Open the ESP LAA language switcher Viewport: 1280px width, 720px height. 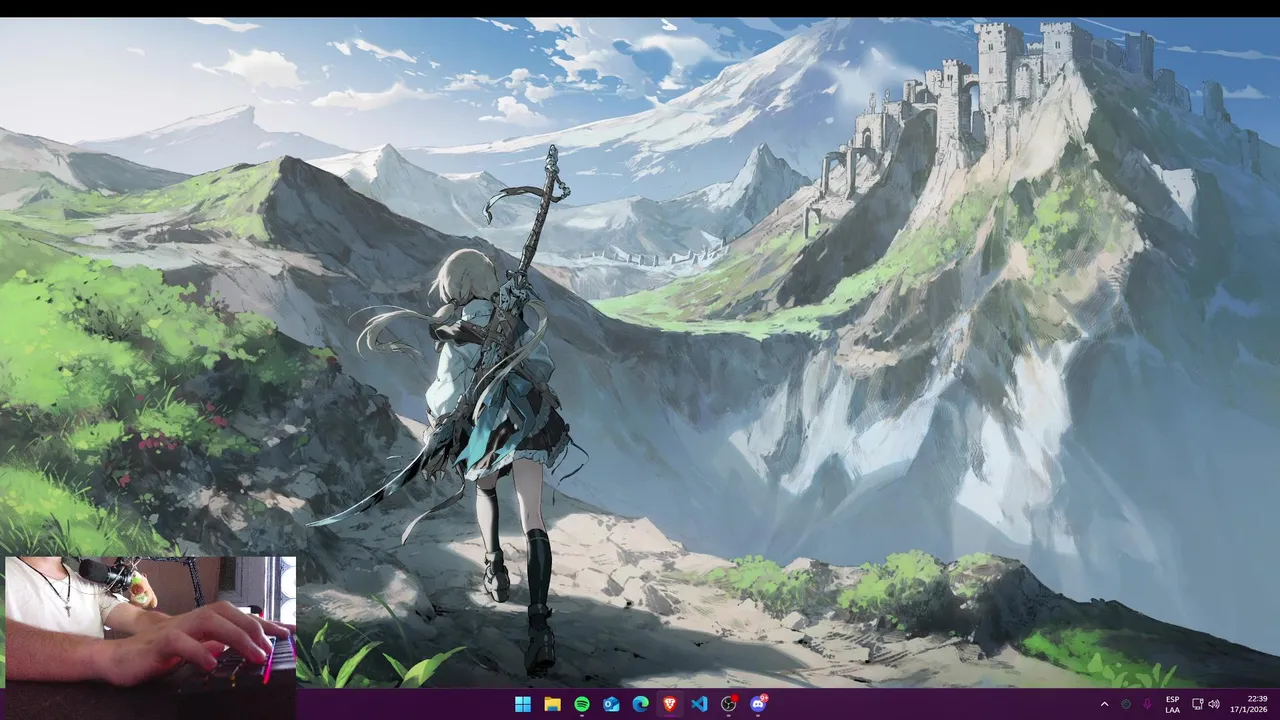pyautogui.click(x=1172, y=704)
